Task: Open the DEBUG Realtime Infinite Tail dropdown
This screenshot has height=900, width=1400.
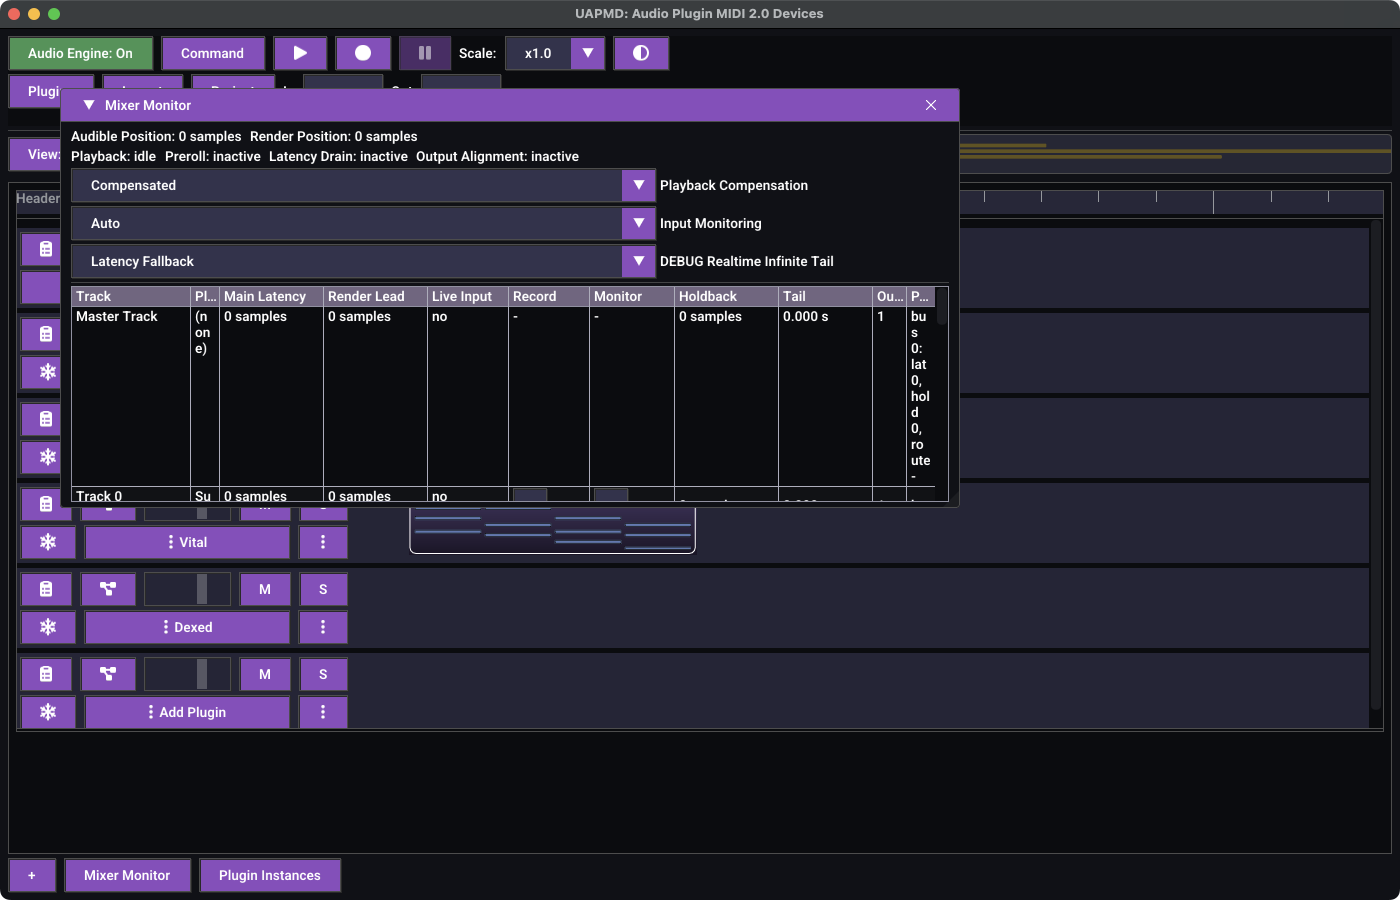Action: pos(364,261)
